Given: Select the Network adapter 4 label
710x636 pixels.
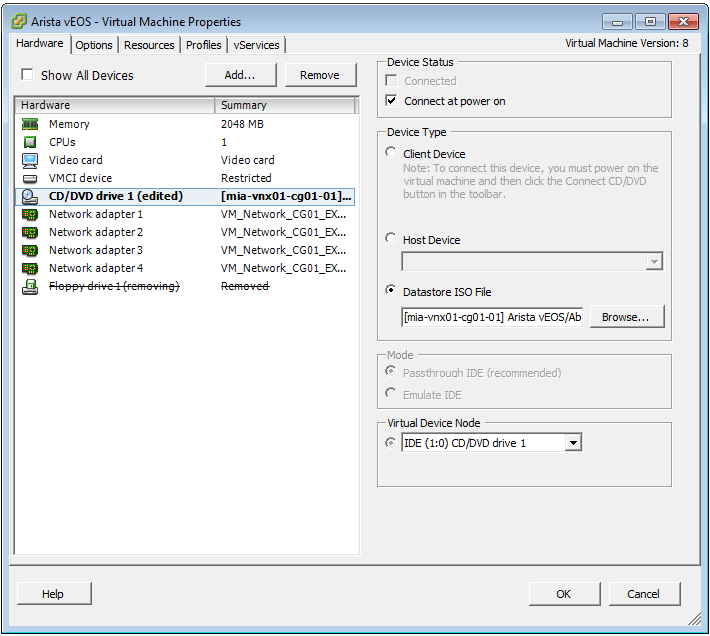Looking at the screenshot, I should click(x=96, y=268).
